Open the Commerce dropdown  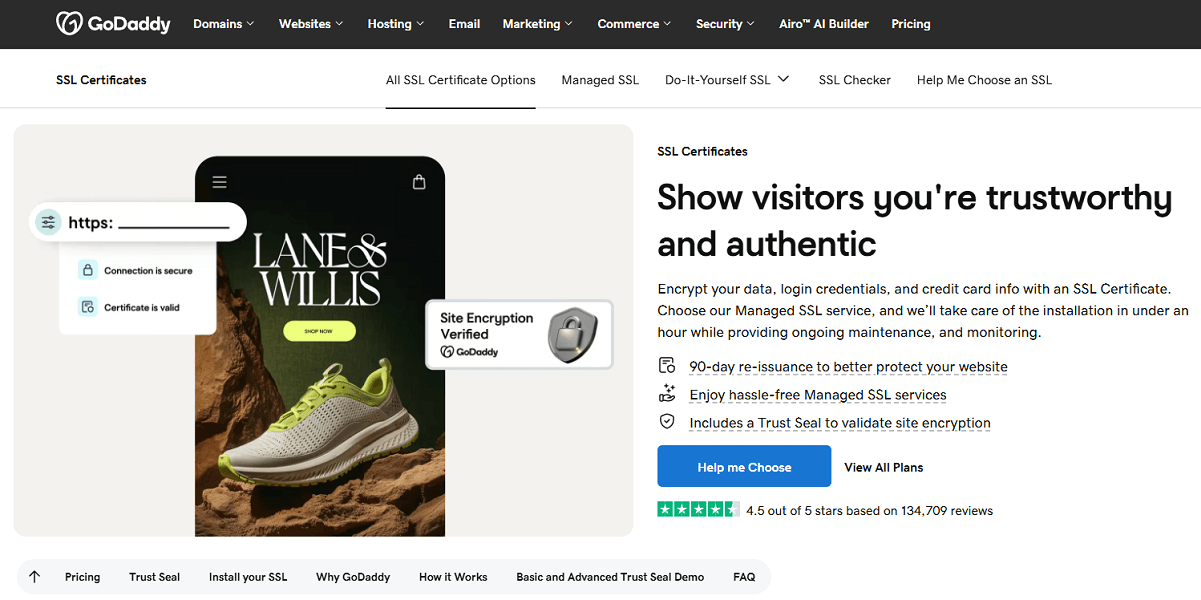coord(635,24)
